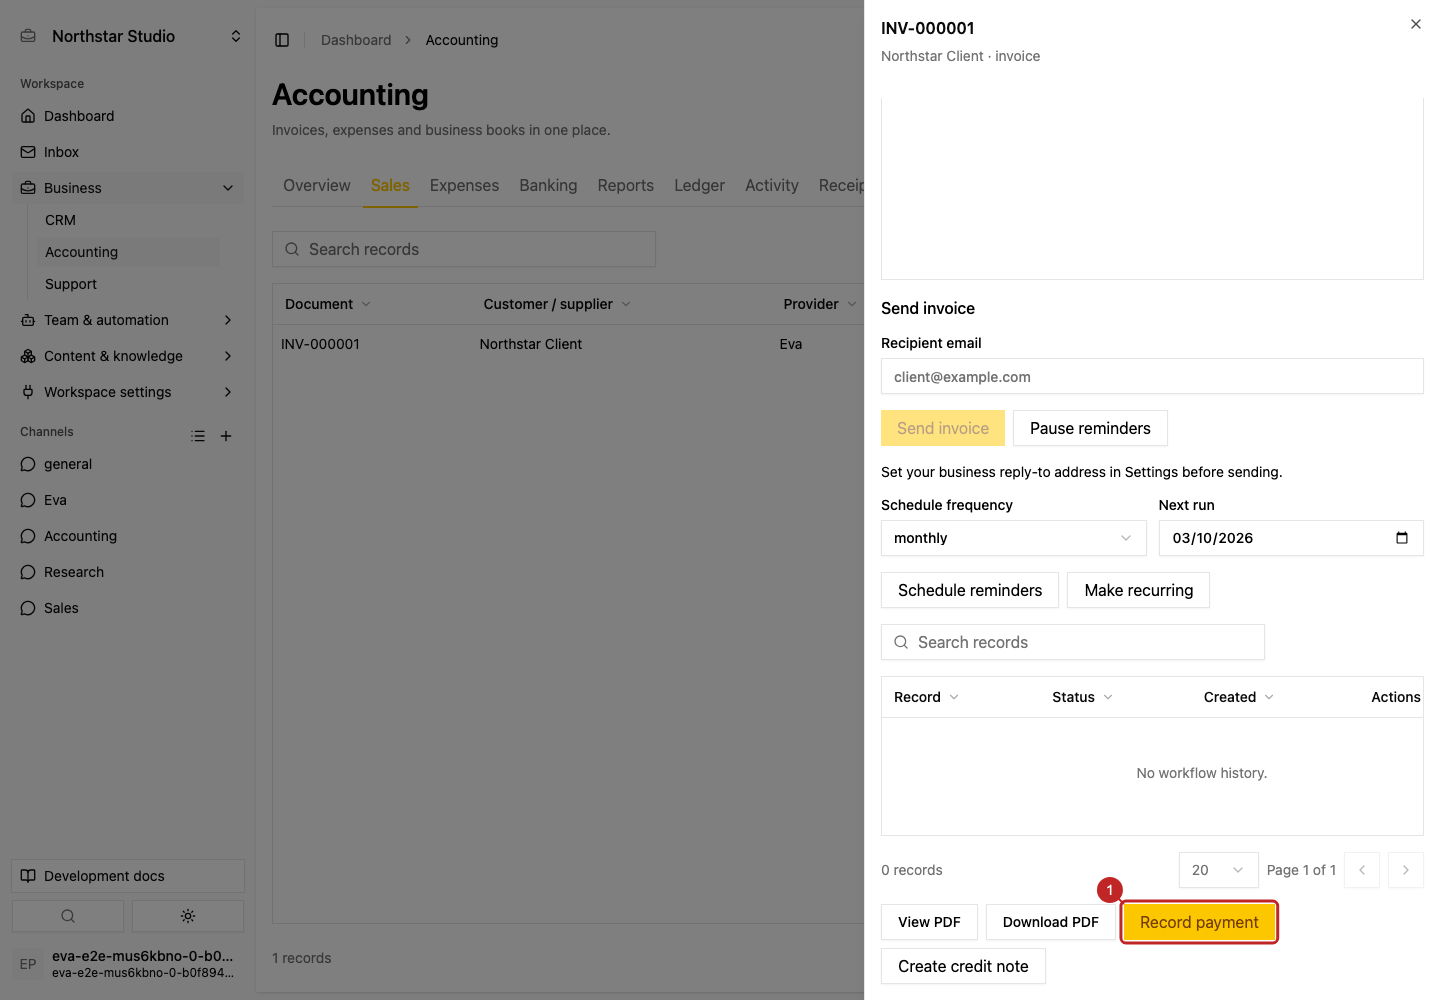Open the Dashboard home item in sidebar
Viewport: 1440px width, 1000px height.
click(128, 116)
